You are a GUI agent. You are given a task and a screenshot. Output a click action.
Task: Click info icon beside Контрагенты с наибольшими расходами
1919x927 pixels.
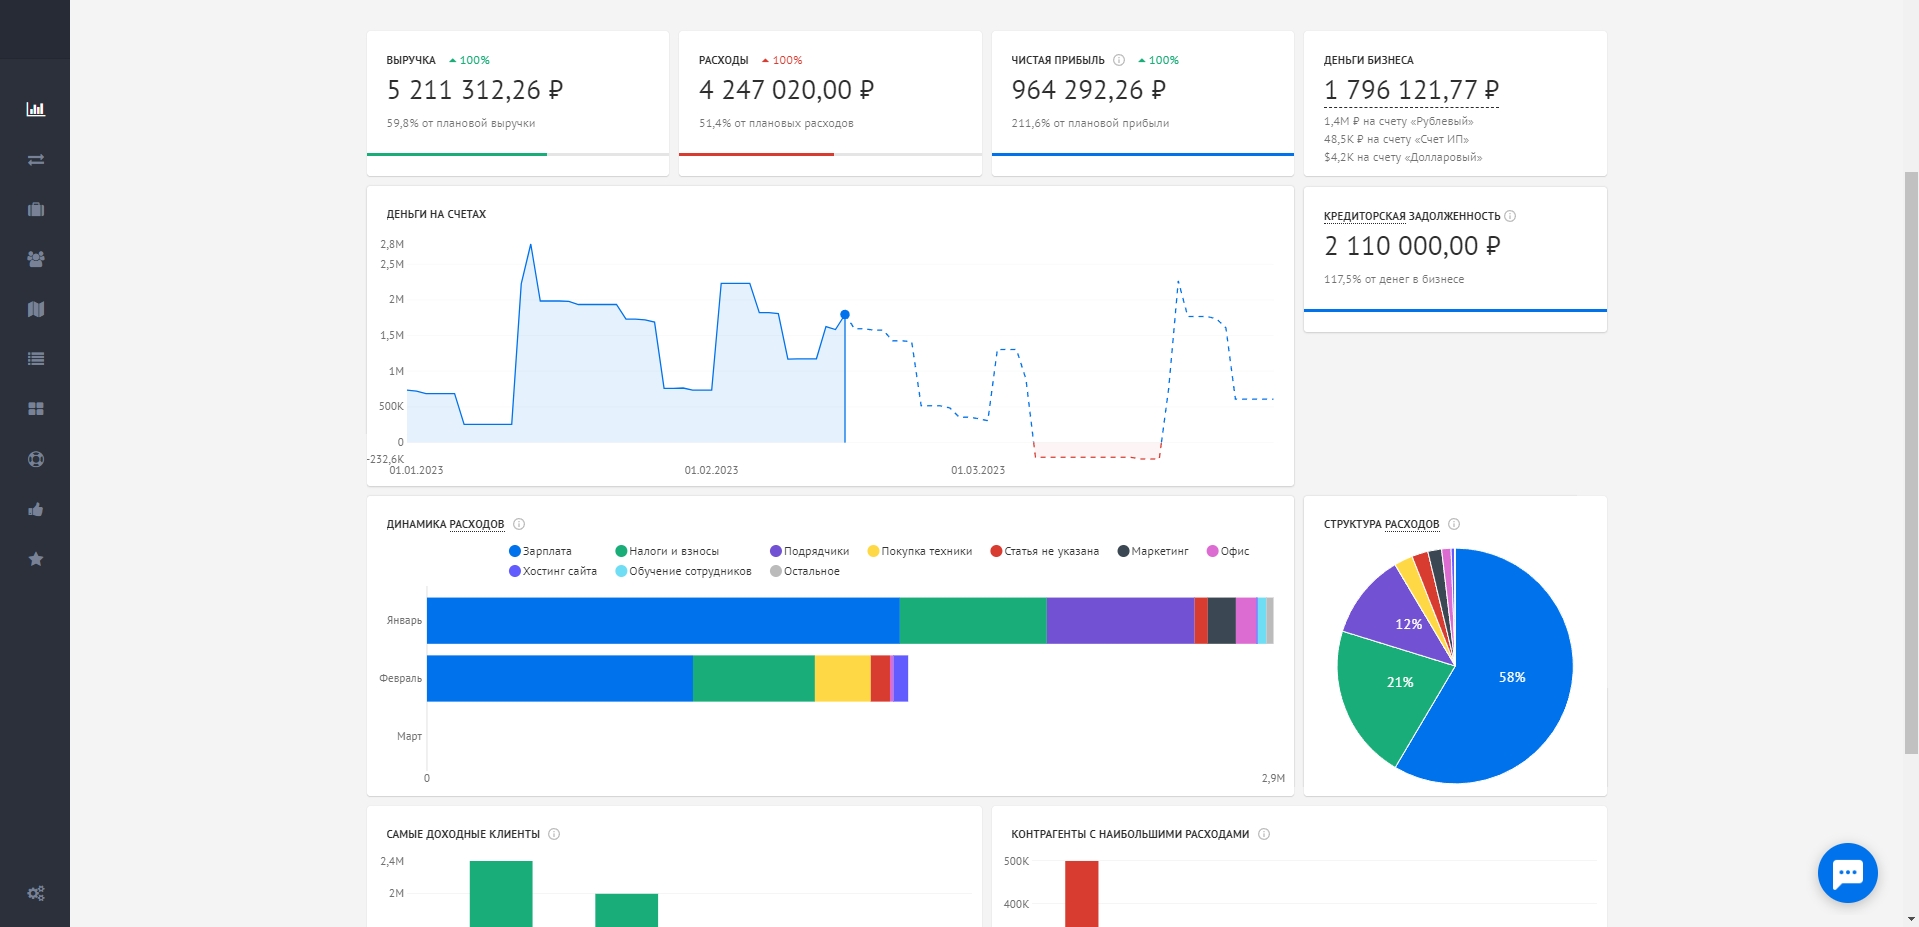pyautogui.click(x=1264, y=834)
